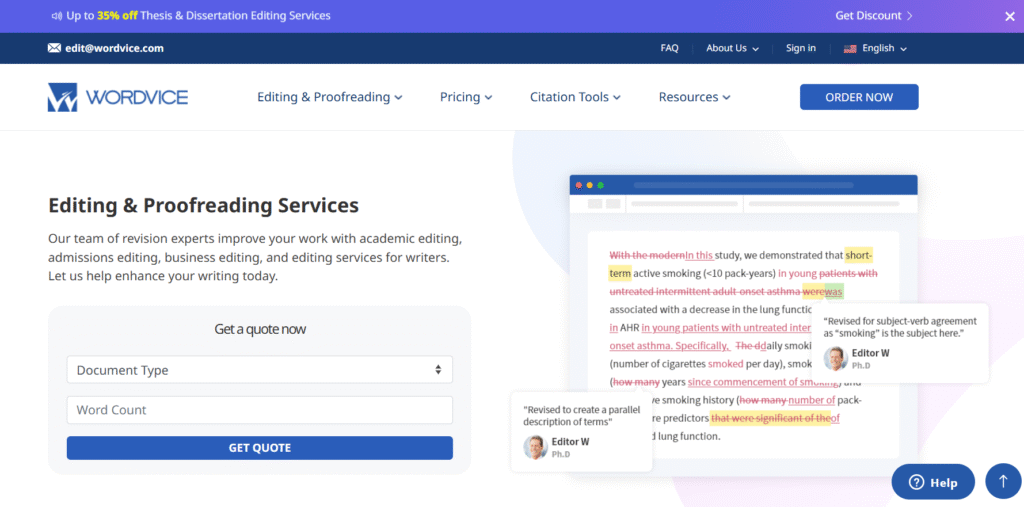Click the highlighted 'short-' word in document
1024x507 pixels.
859,255
